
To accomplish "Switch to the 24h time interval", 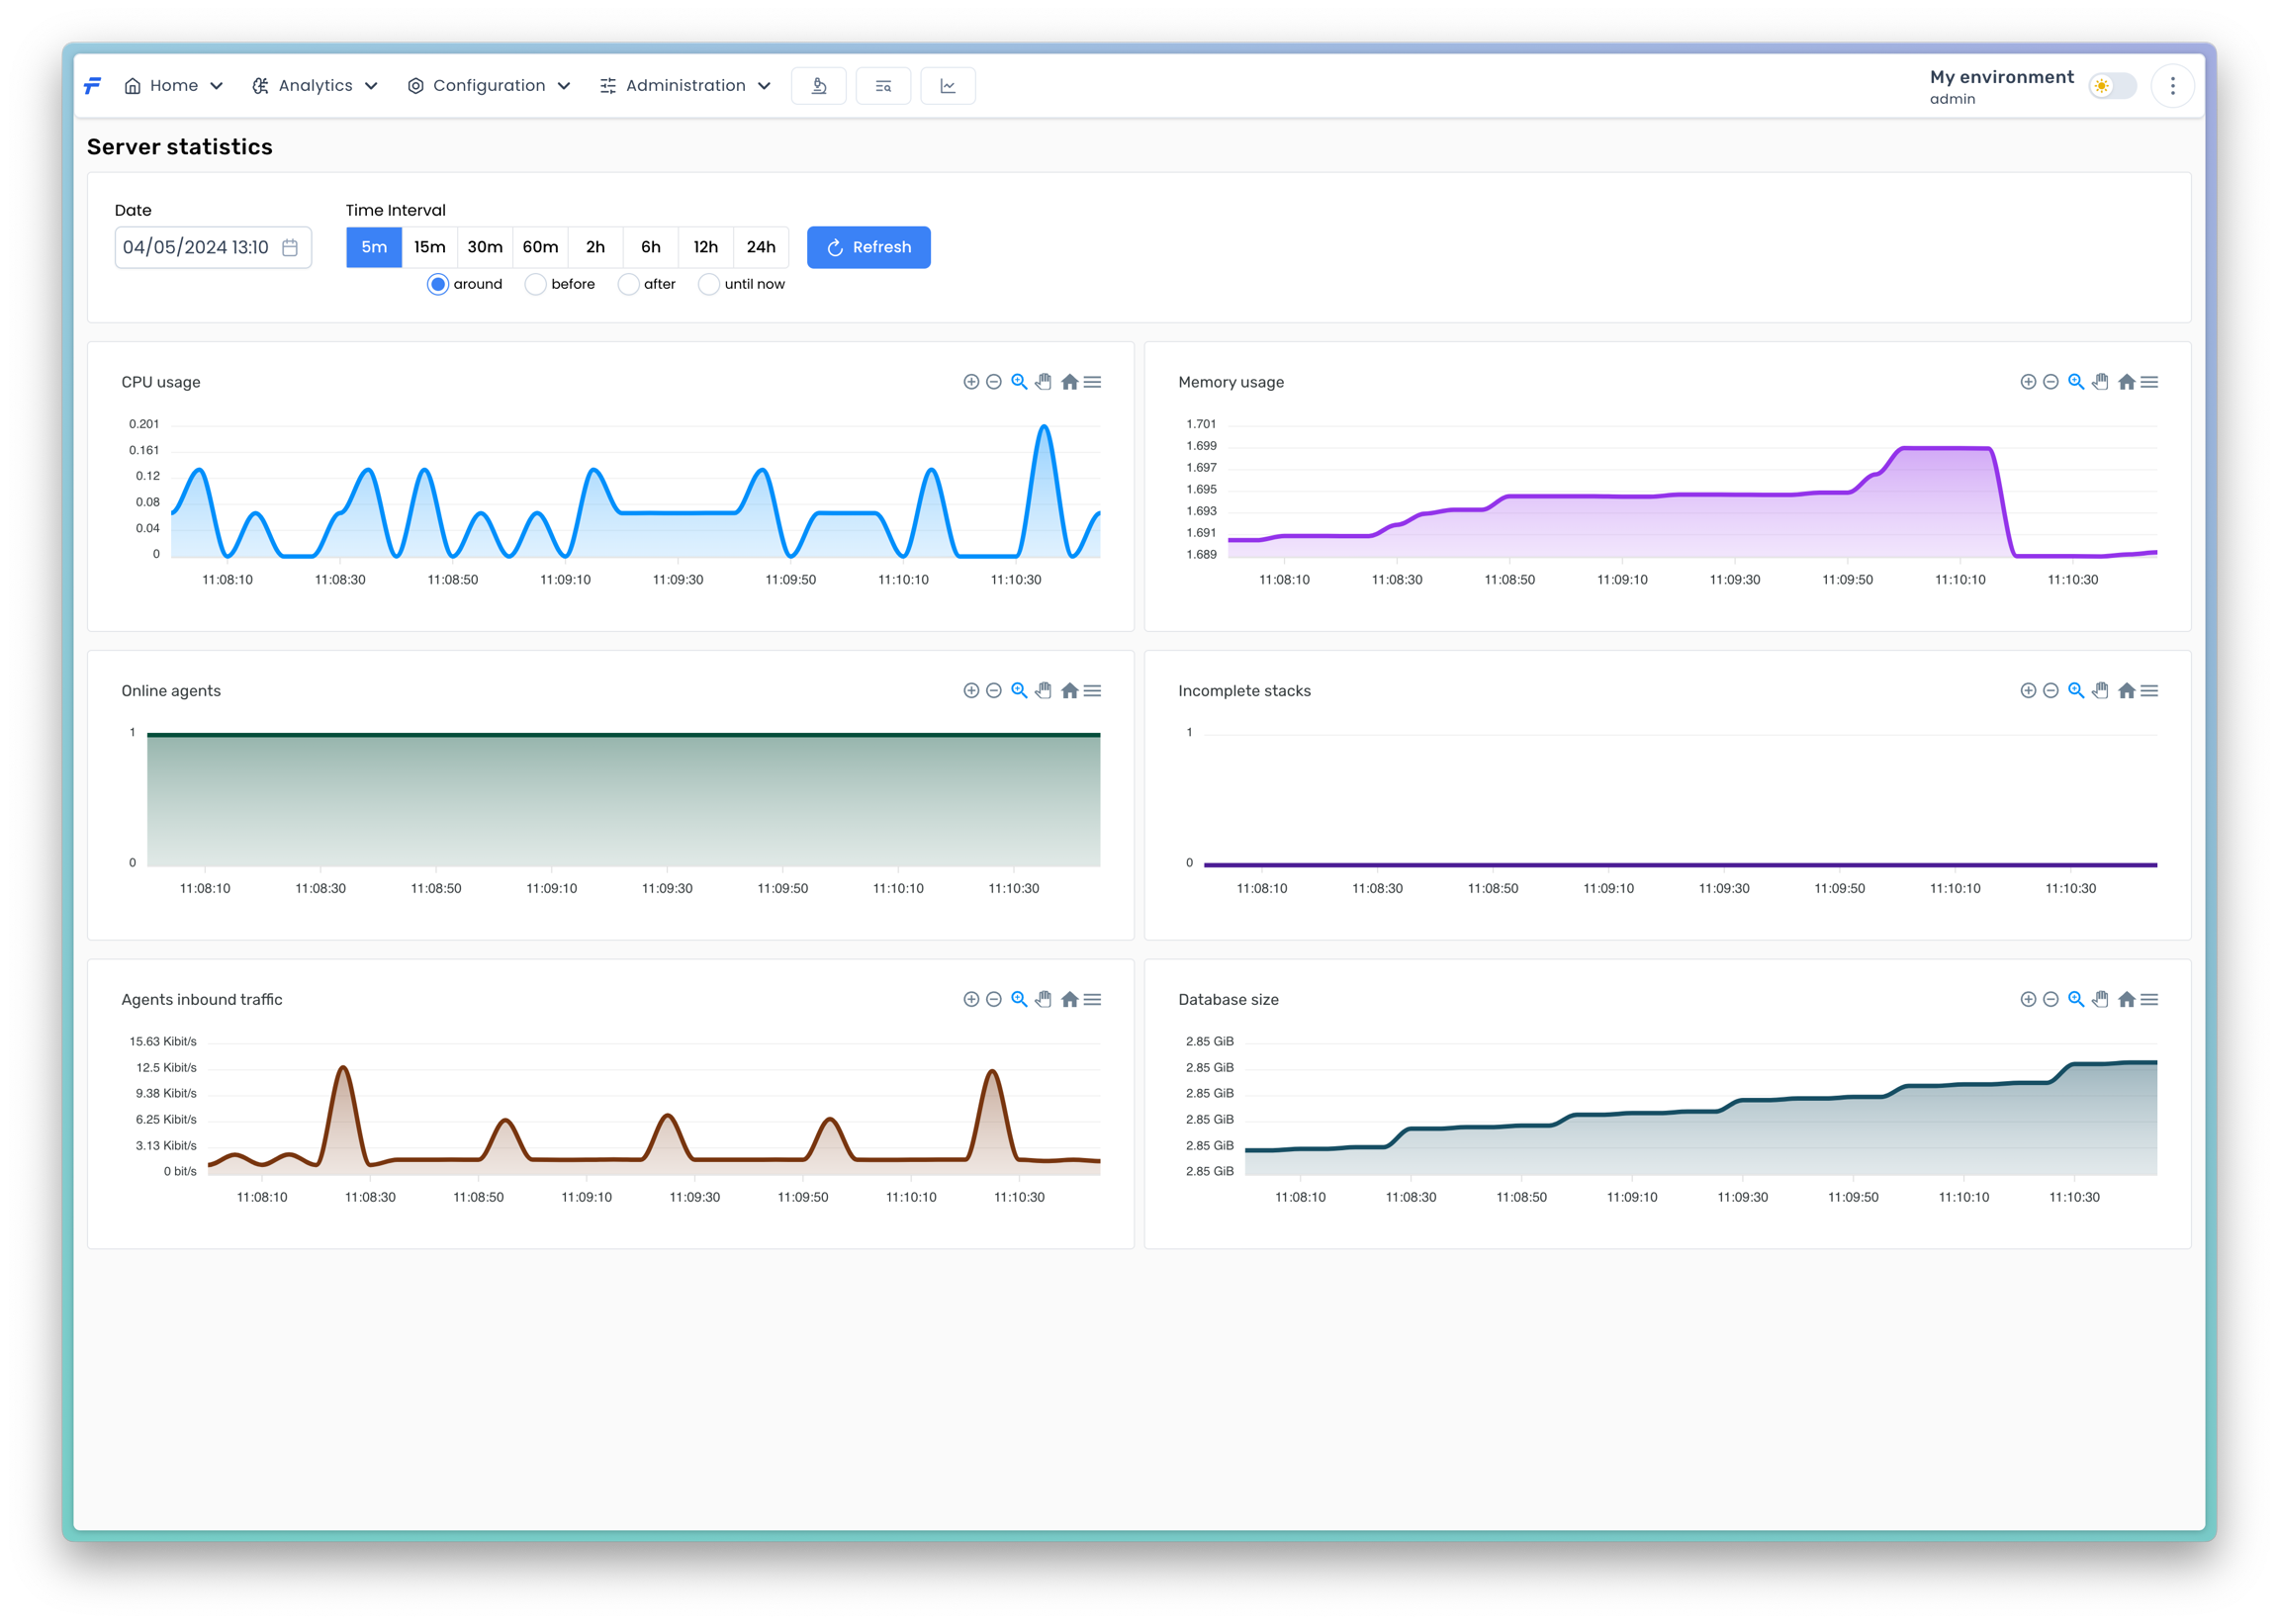I will point(761,247).
